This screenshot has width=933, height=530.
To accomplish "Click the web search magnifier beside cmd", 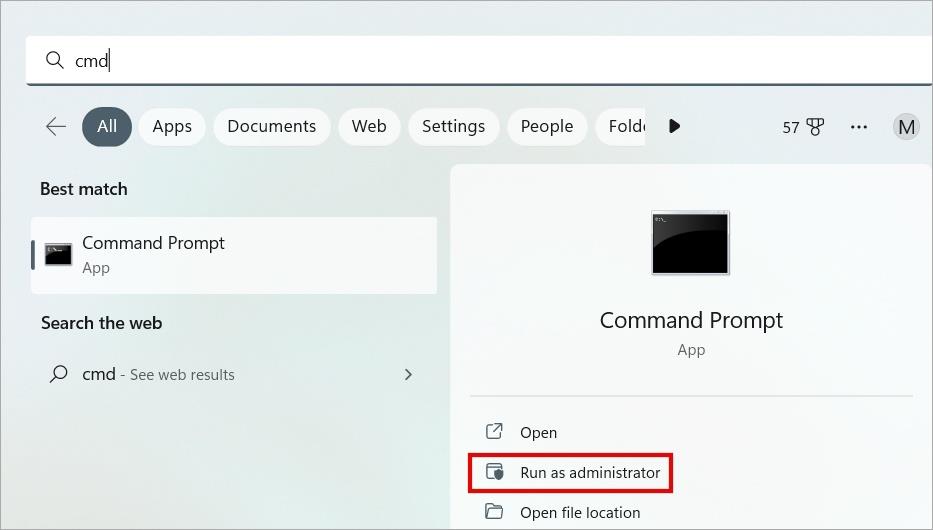I will coord(58,374).
